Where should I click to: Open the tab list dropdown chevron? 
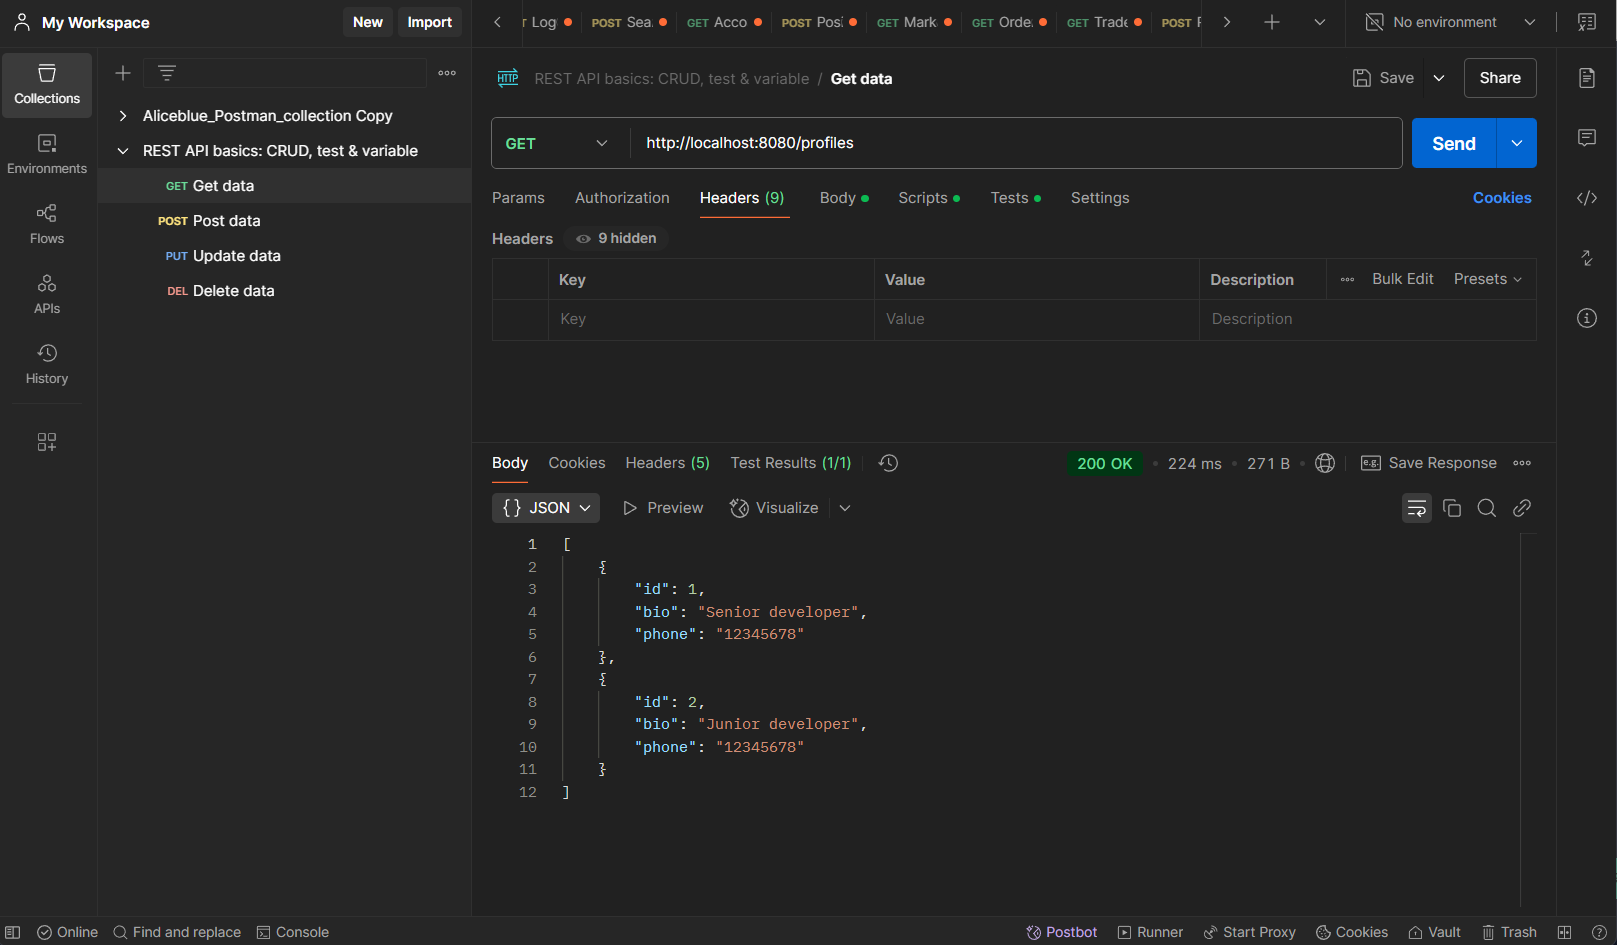click(1320, 22)
